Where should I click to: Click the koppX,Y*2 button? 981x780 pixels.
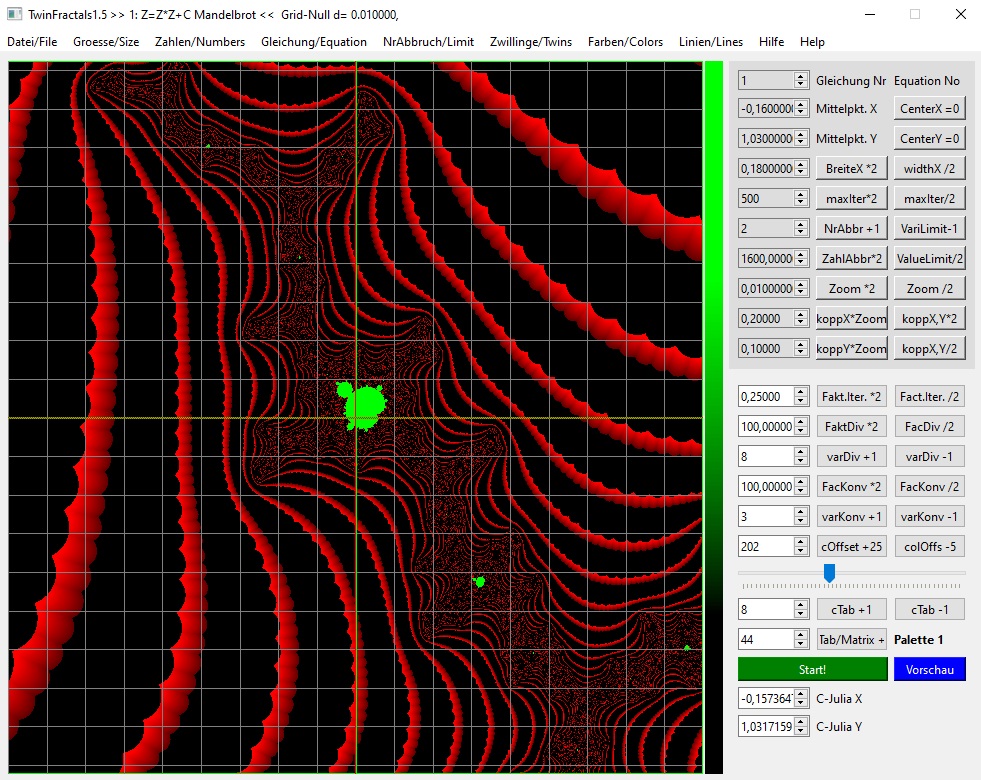point(930,319)
